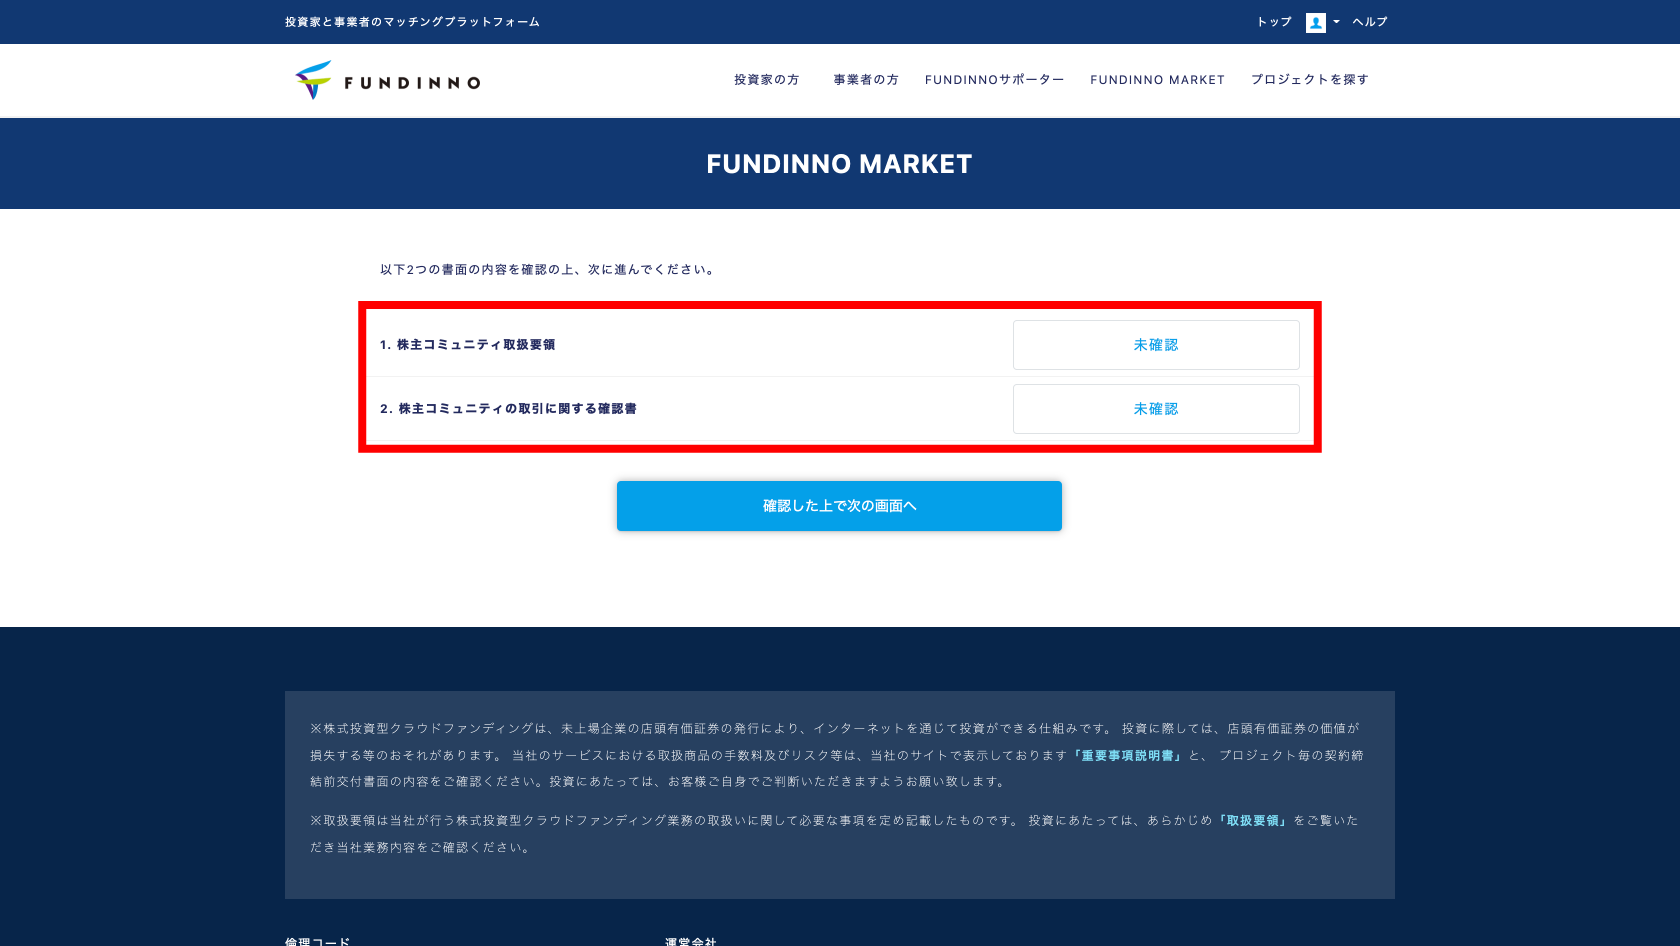Viewport: 1680px width, 946px height.
Task: Click 未確認 button for 株主コミュニティ取扱要領
Action: (1156, 345)
